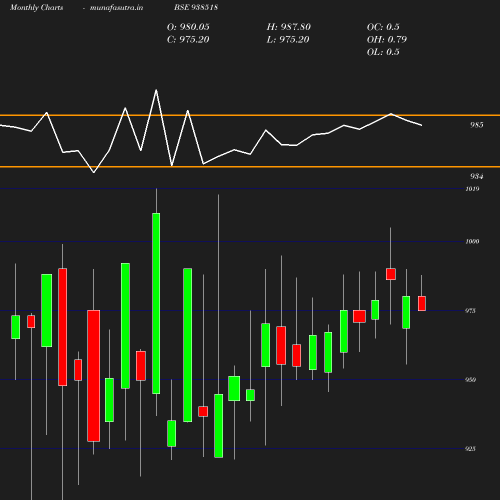Click the 'OL: 0.5' value

pos(383,52)
